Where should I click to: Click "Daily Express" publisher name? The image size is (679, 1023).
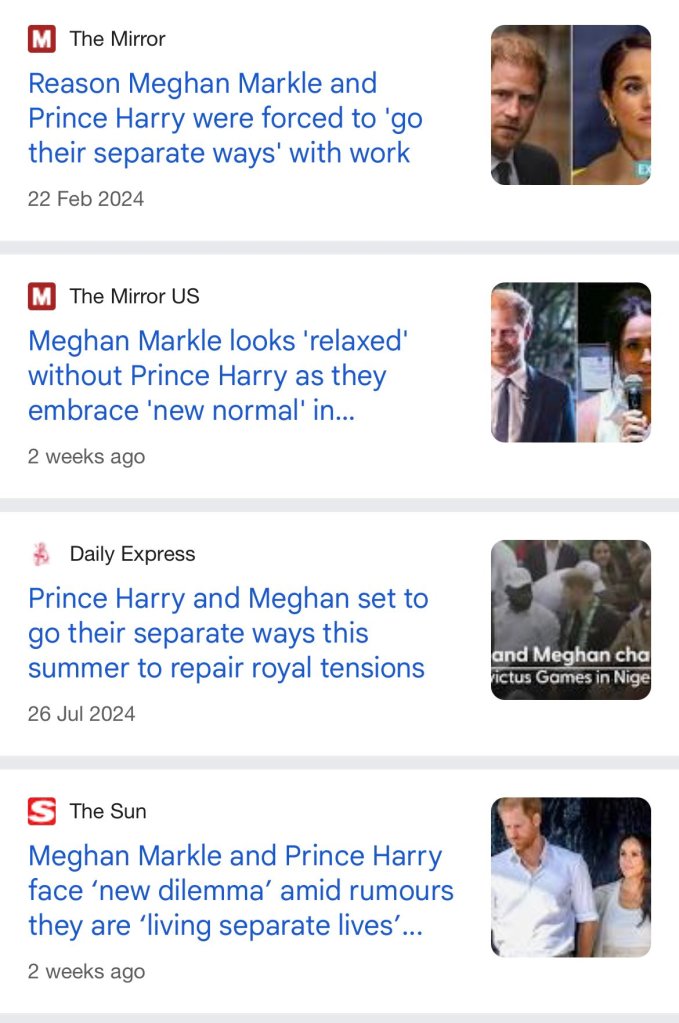[132, 554]
